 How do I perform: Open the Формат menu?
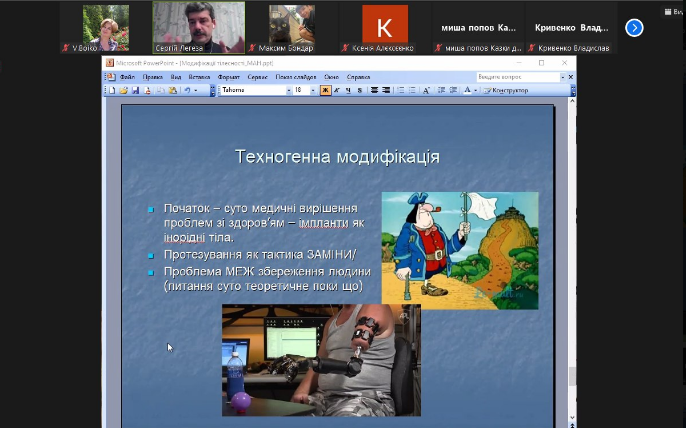coord(228,77)
